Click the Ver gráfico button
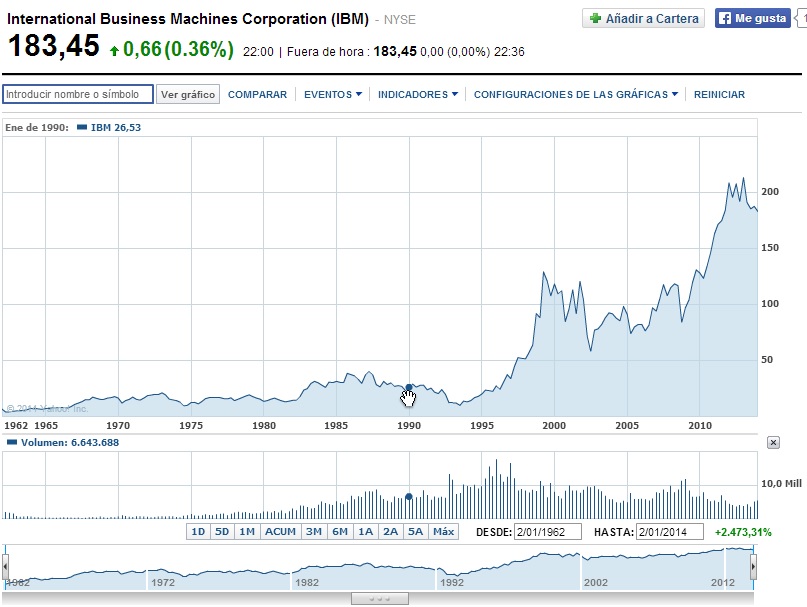807x607 pixels. [188, 94]
